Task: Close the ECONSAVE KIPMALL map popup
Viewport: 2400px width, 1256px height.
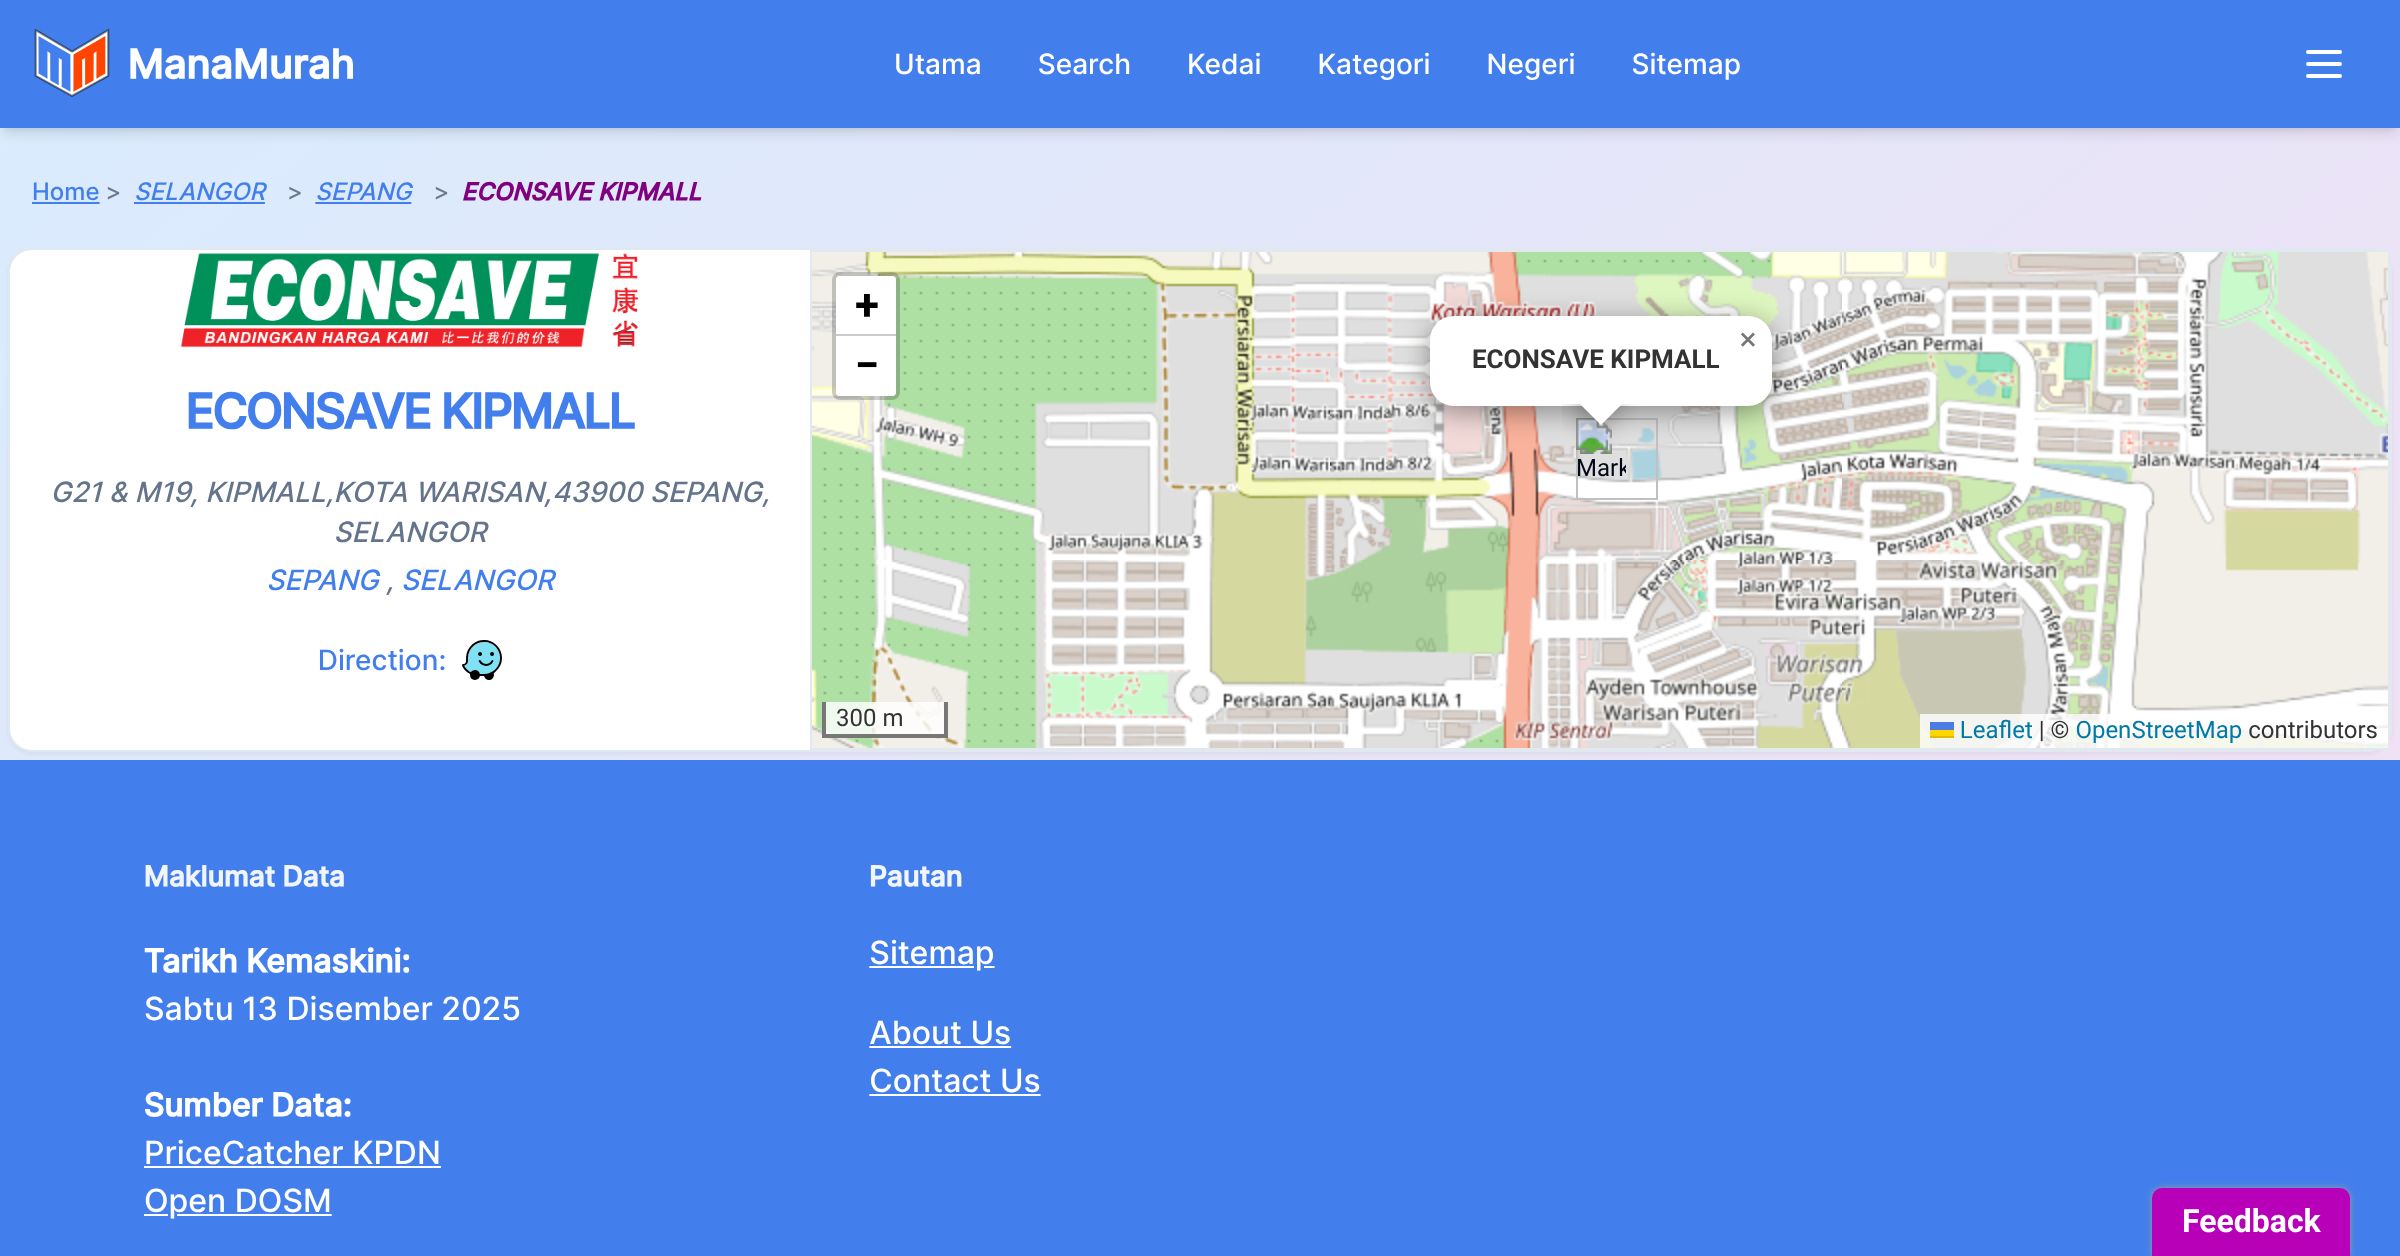Action: click(x=1747, y=340)
